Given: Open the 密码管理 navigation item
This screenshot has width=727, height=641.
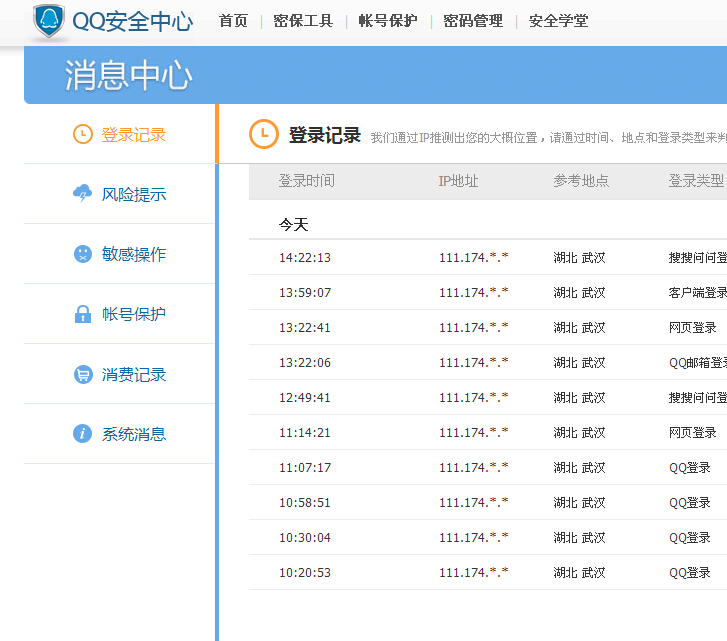Looking at the screenshot, I should tap(473, 21).
